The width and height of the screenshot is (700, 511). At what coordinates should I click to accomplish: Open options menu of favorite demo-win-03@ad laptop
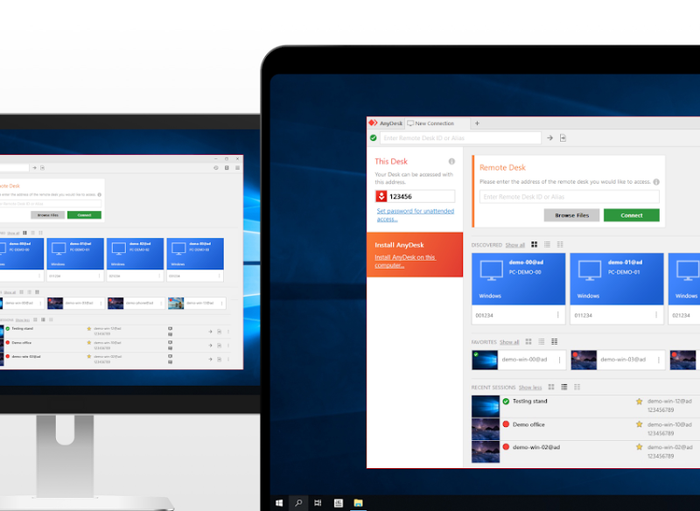click(658, 360)
